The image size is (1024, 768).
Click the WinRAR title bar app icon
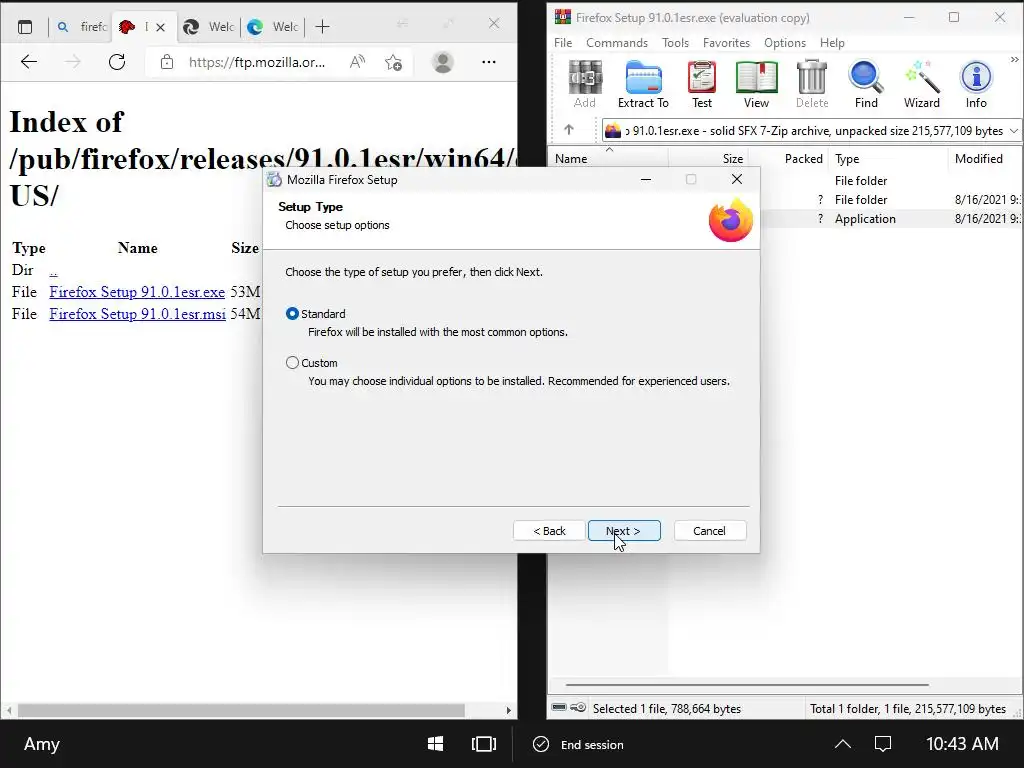562,17
